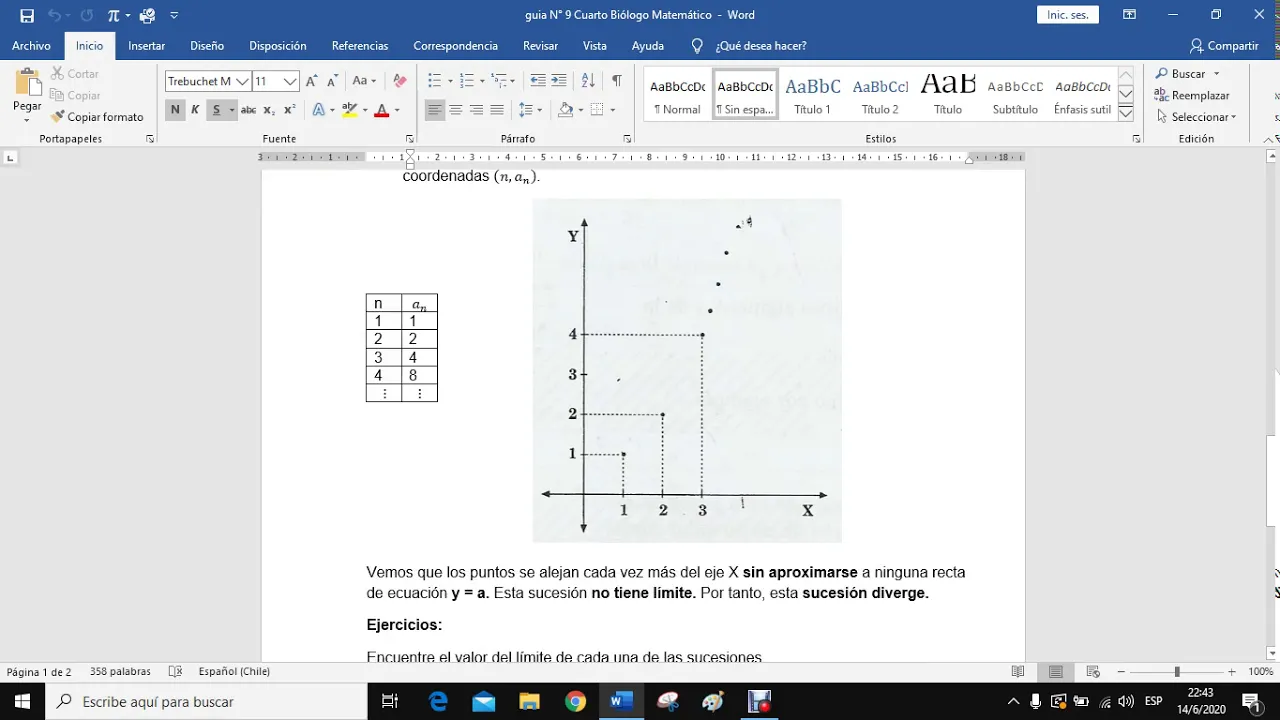This screenshot has height=720, width=1280.
Task: Switch to web layout view icon
Action: (1093, 672)
